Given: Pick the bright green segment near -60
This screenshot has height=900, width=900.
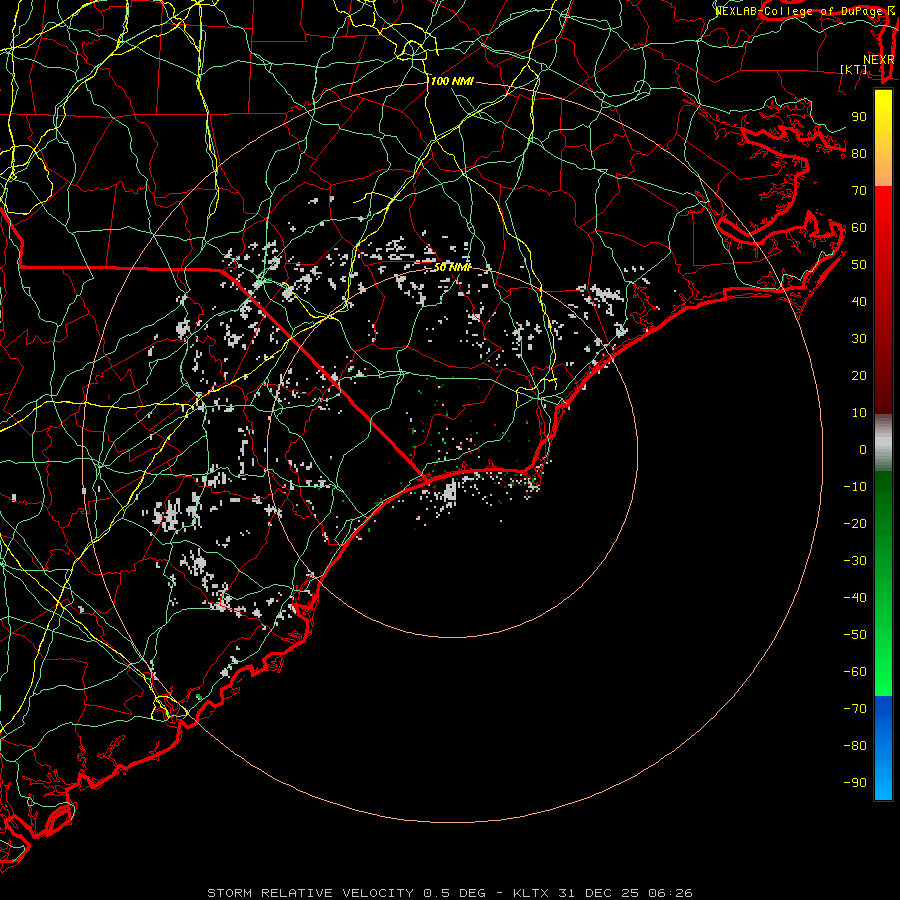Looking at the screenshot, I should (883, 672).
